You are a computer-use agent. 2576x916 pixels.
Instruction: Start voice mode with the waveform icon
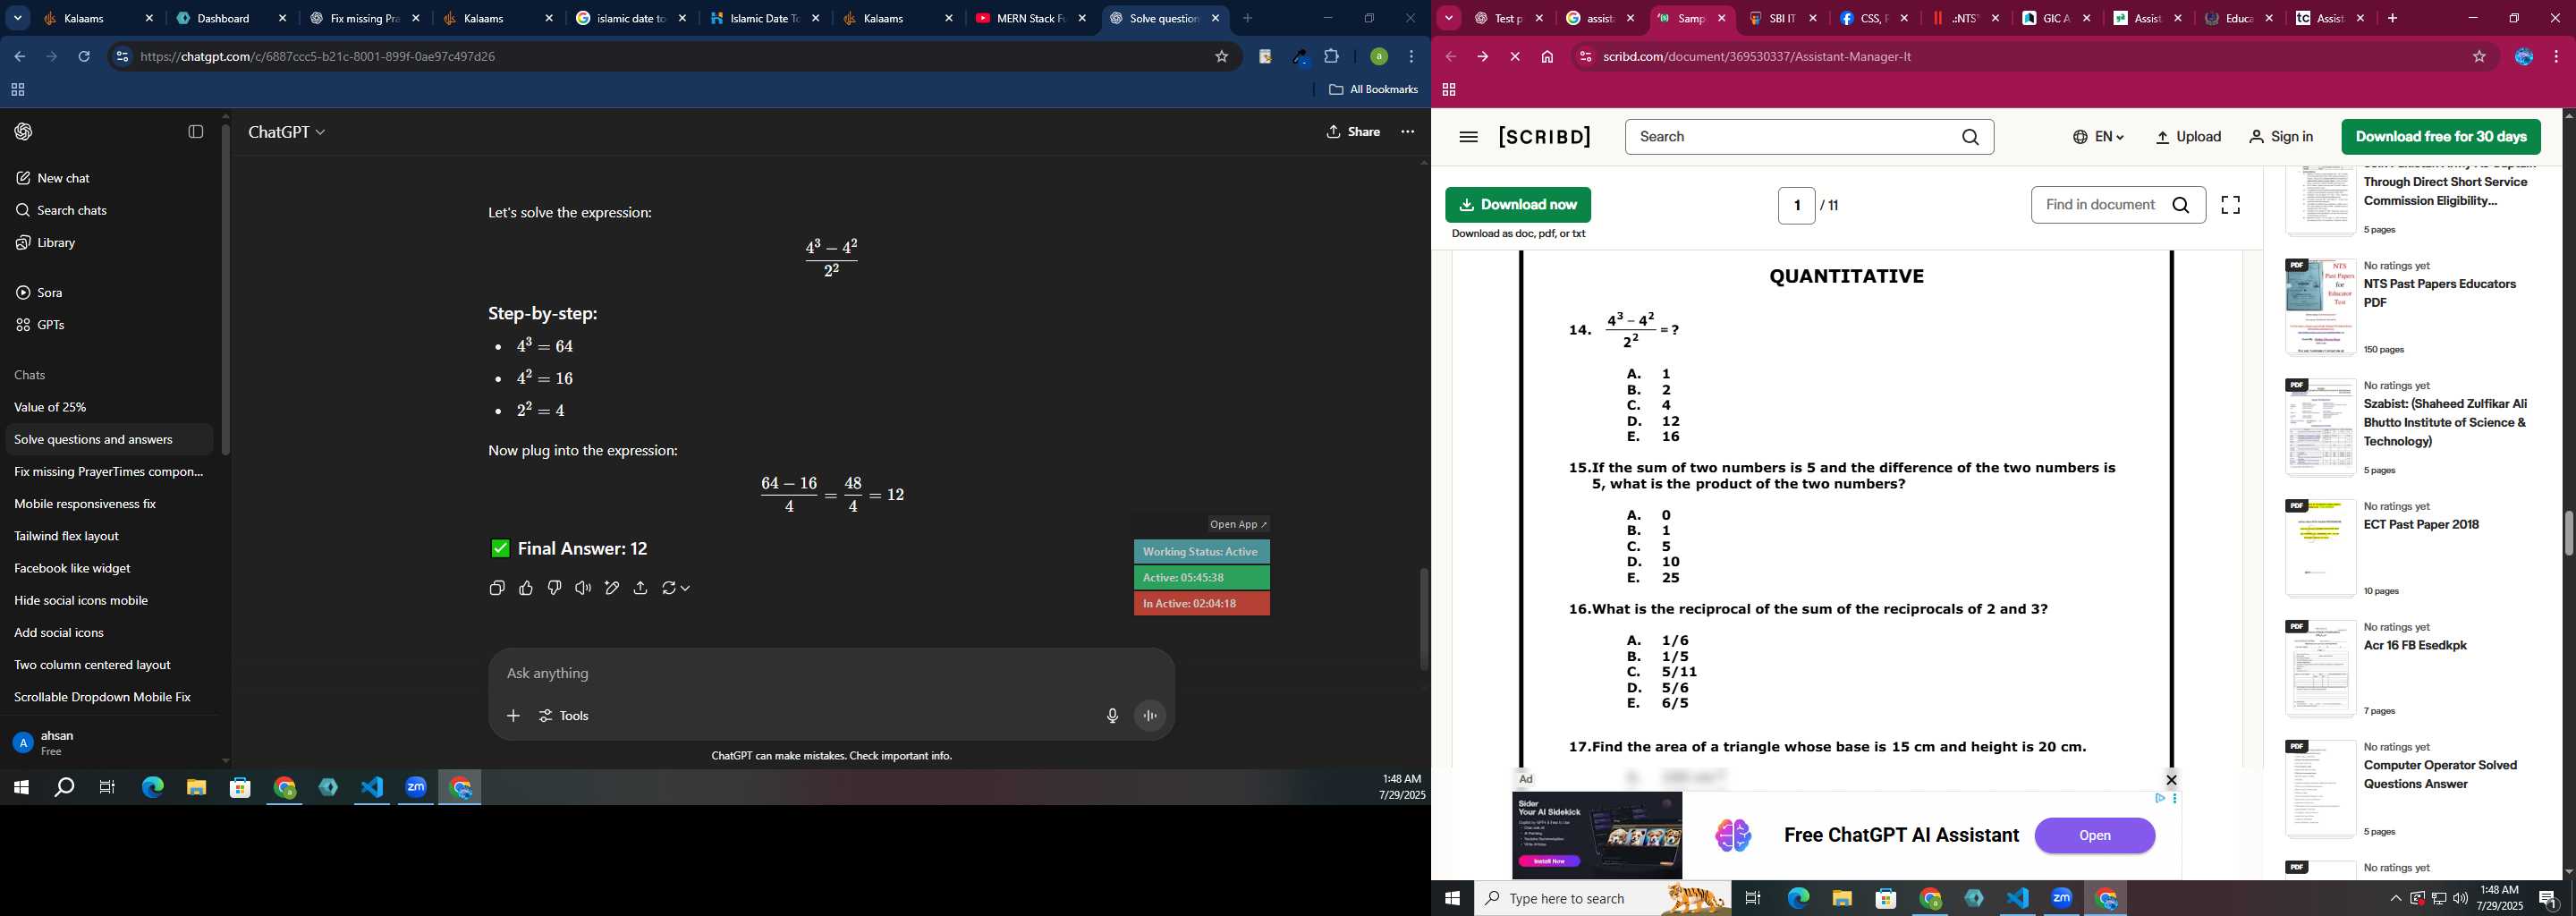tap(1151, 716)
